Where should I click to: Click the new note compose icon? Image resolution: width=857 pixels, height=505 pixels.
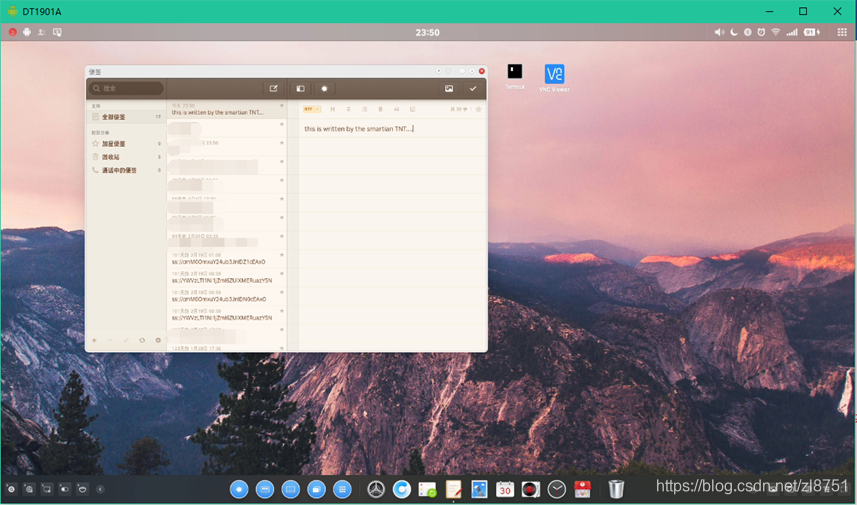tap(273, 89)
